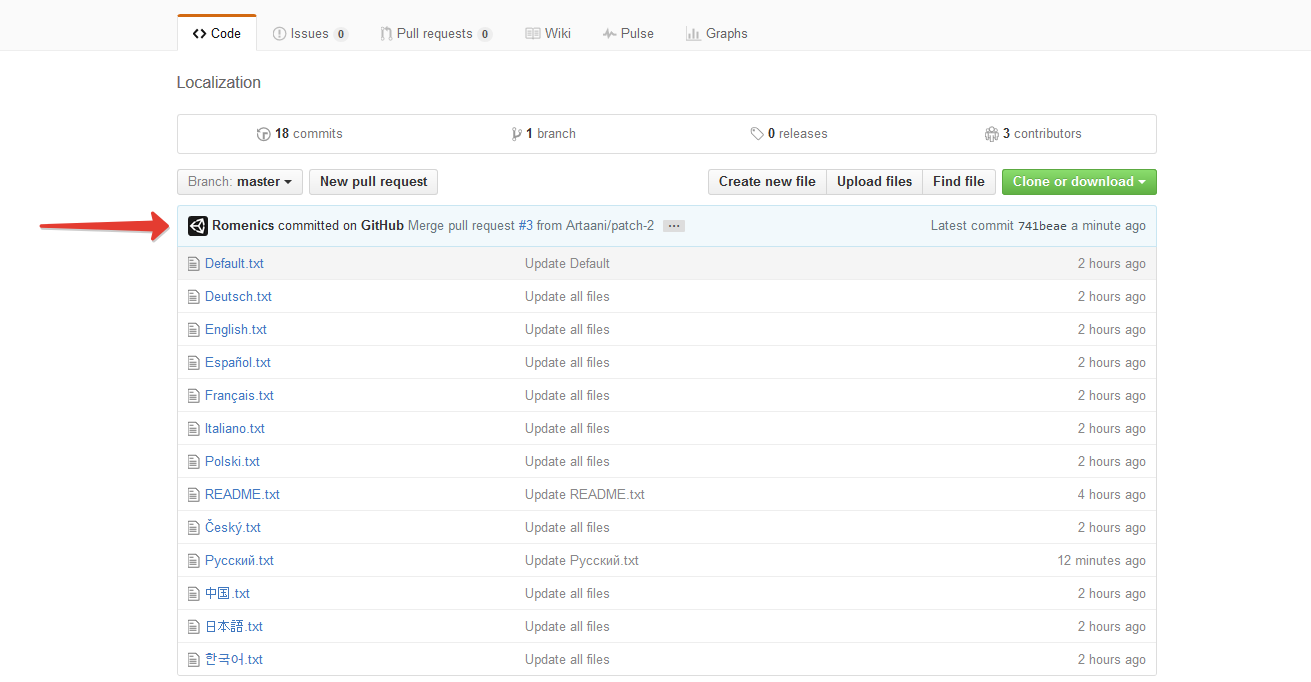
Task: Click the releases tag icon
Action: (x=757, y=134)
